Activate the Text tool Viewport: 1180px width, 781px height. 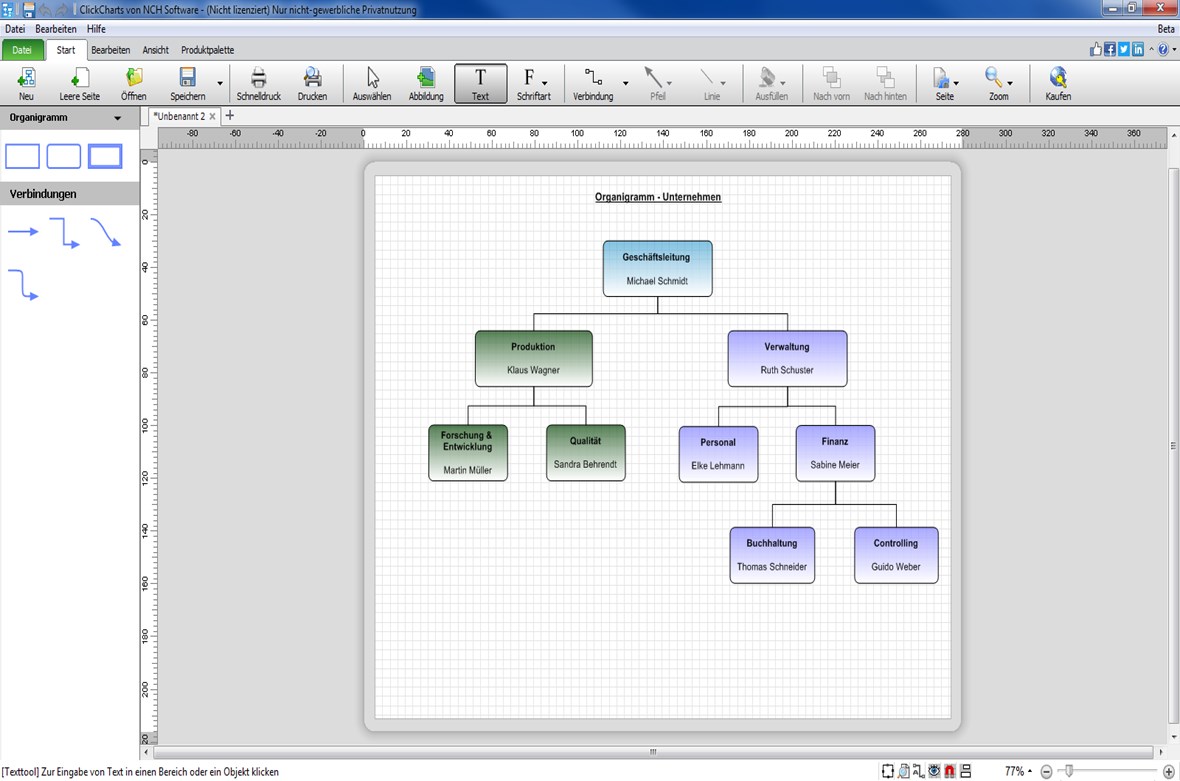[x=480, y=84]
